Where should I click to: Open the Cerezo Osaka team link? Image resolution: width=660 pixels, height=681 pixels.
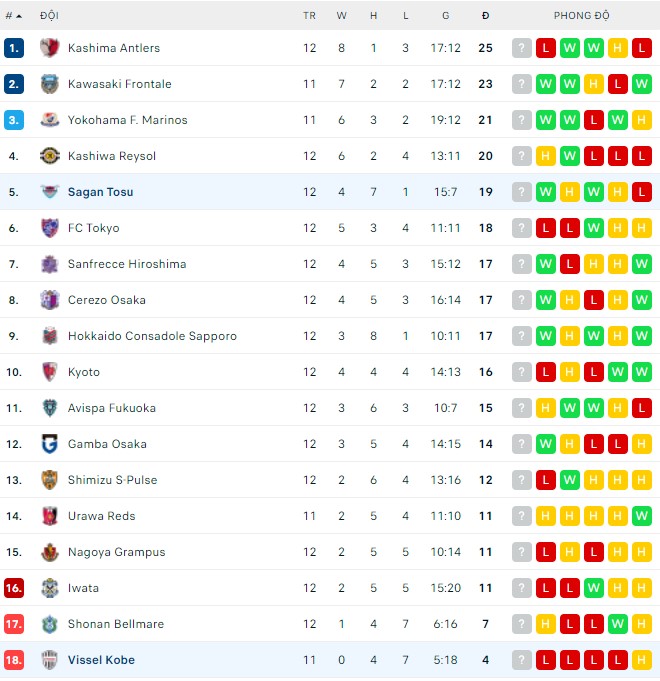click(x=107, y=300)
